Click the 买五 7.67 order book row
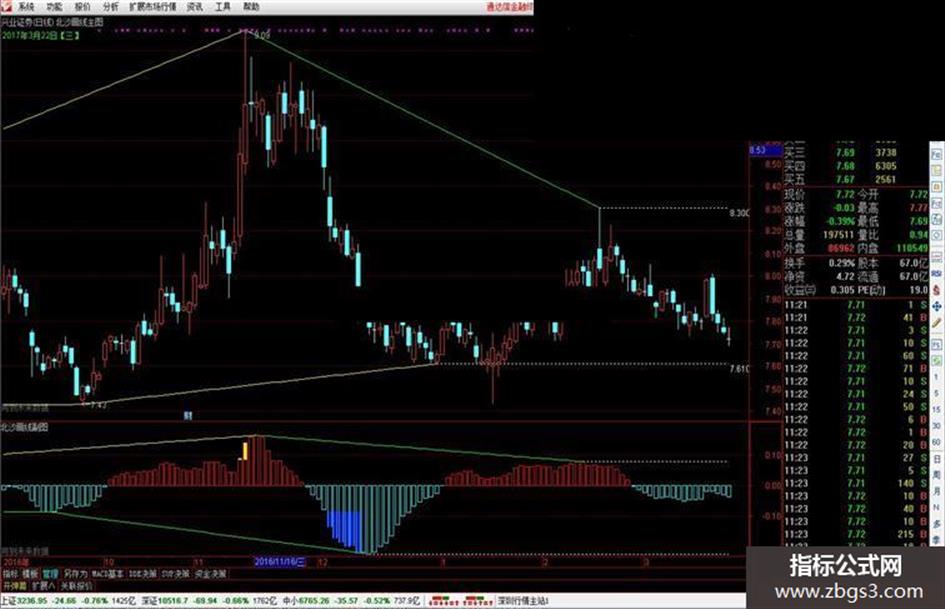The width and height of the screenshot is (945, 609). tap(840, 180)
